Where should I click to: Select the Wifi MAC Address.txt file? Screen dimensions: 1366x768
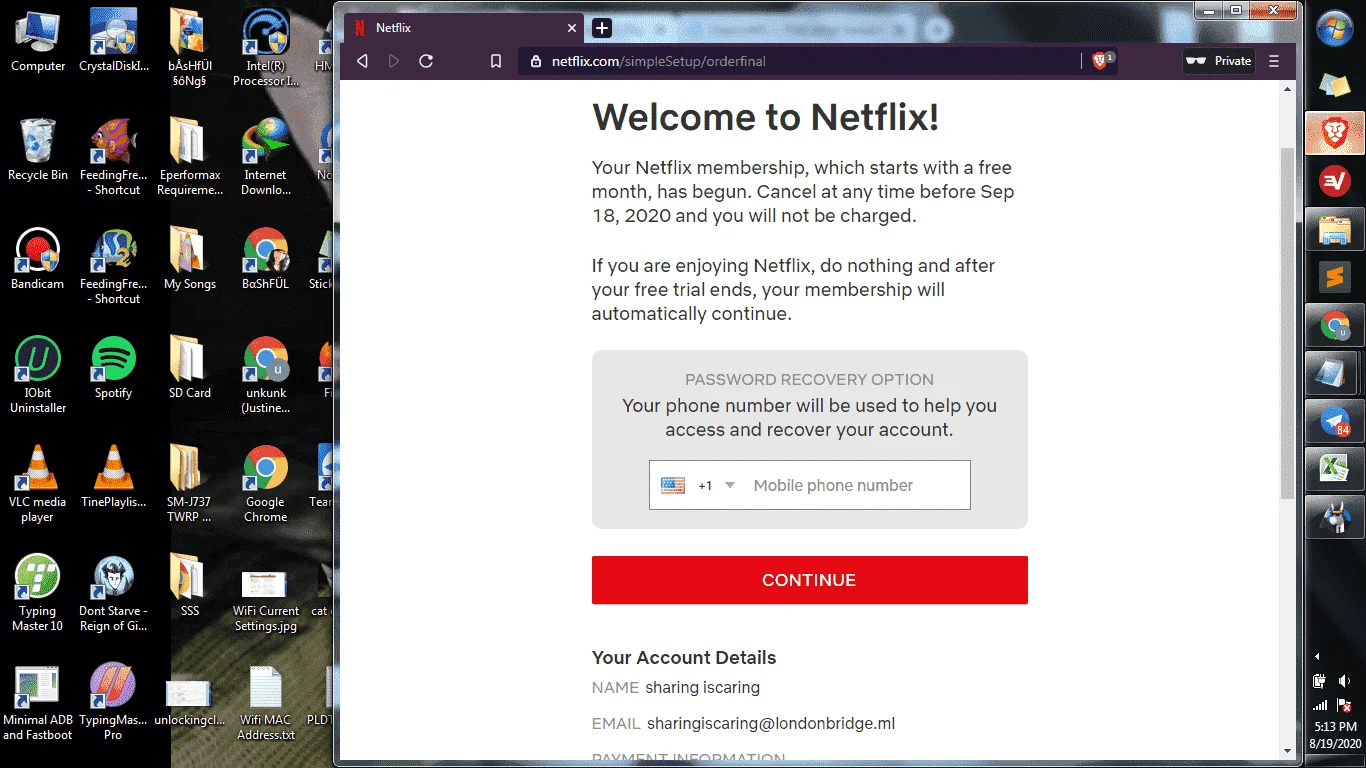click(x=265, y=703)
